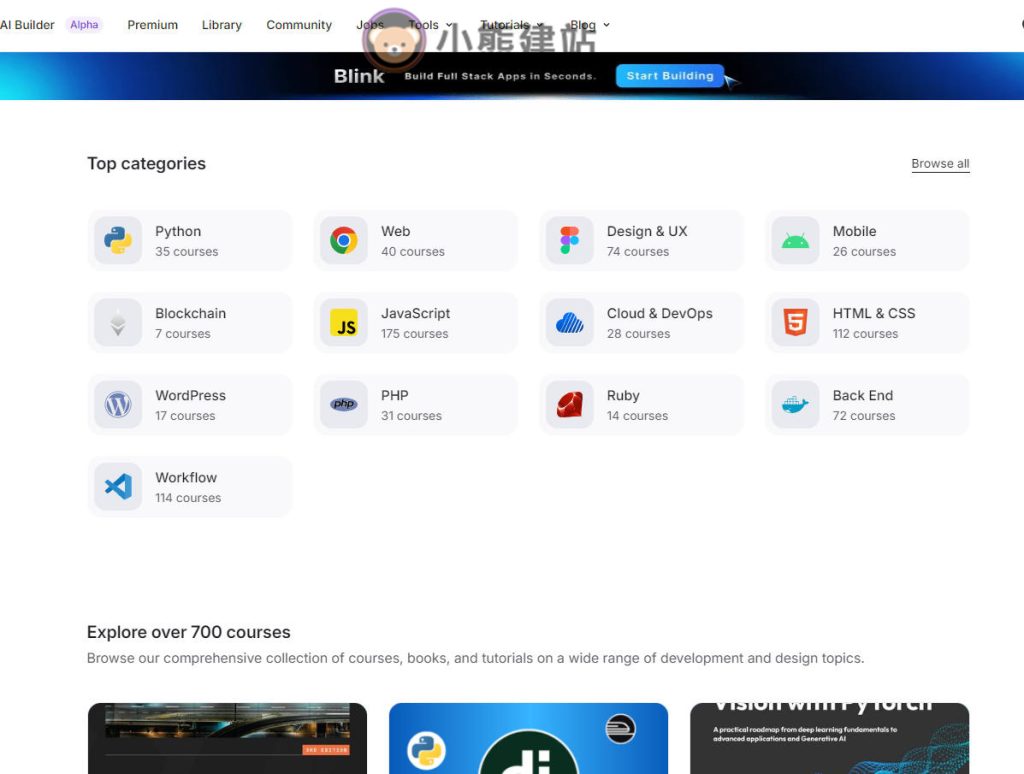Open the Blog dropdown menu
The width and height of the screenshot is (1024, 774).
[x=589, y=25]
